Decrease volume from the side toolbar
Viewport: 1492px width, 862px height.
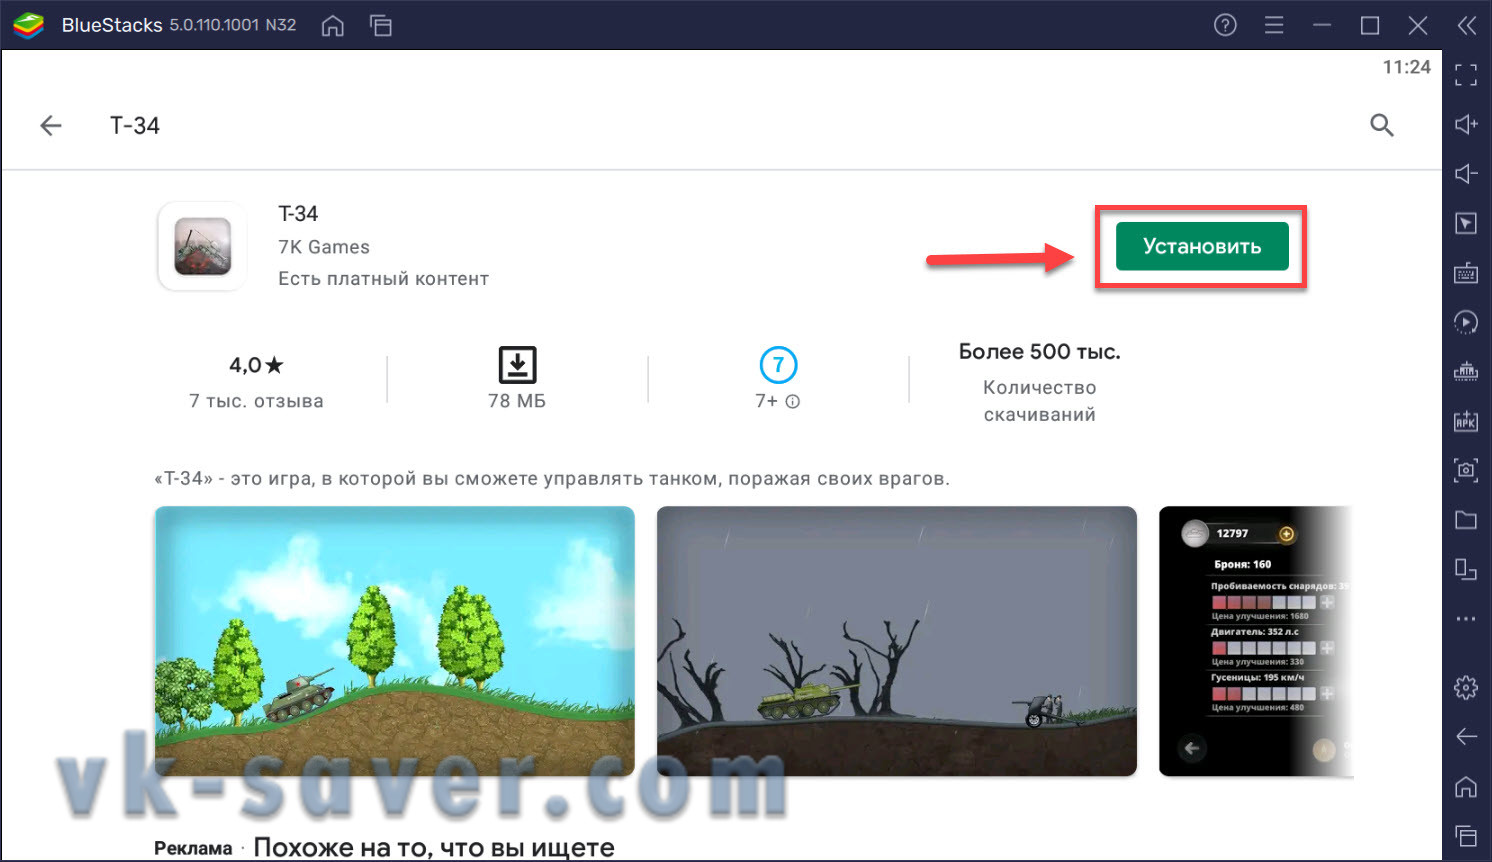[x=1466, y=174]
